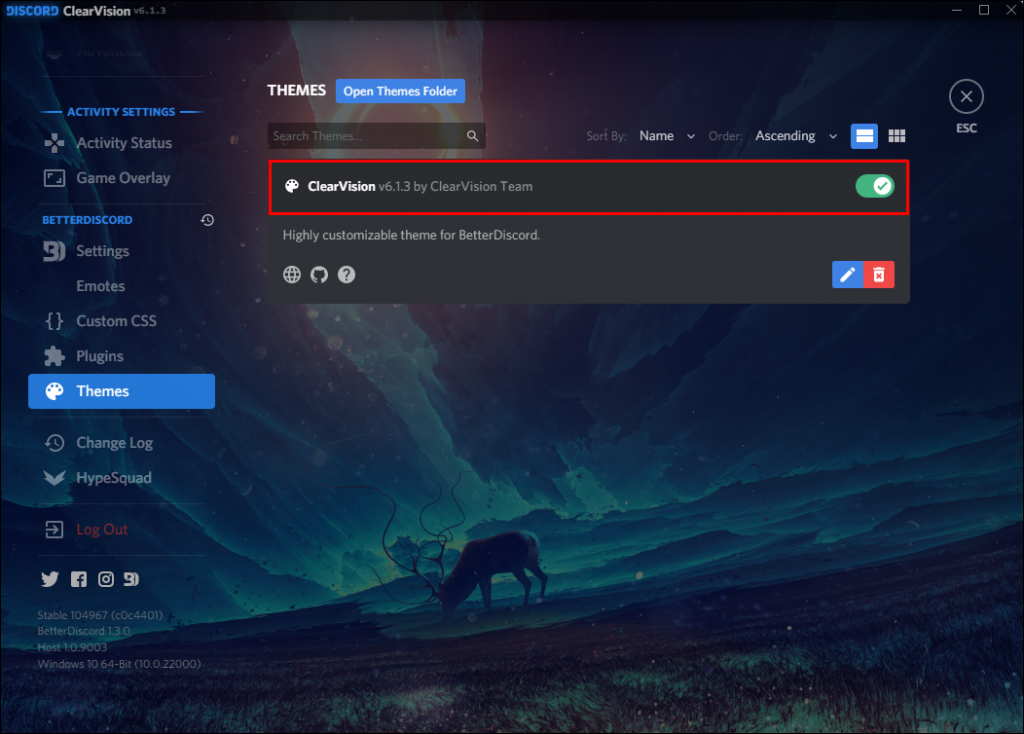Open BetterDiscord's Twitter page
1024x734 pixels.
(x=50, y=578)
